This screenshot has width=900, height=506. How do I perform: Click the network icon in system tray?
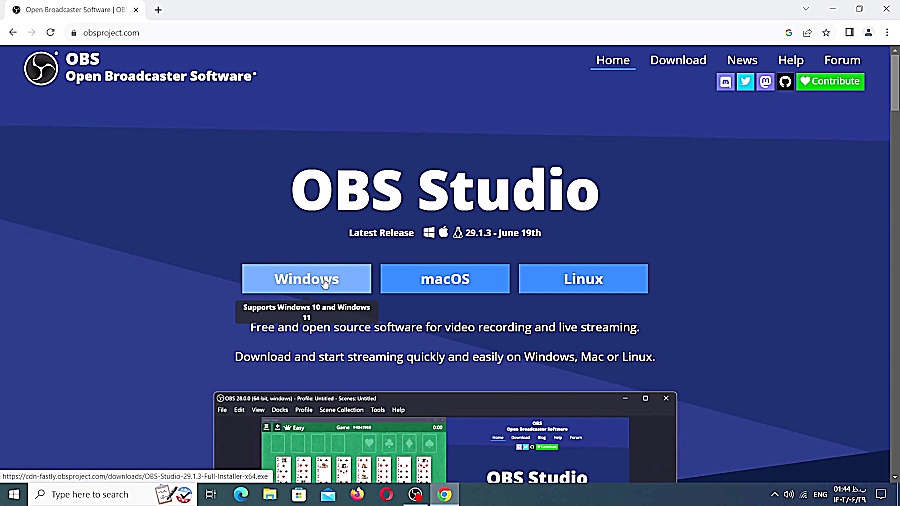[804, 494]
